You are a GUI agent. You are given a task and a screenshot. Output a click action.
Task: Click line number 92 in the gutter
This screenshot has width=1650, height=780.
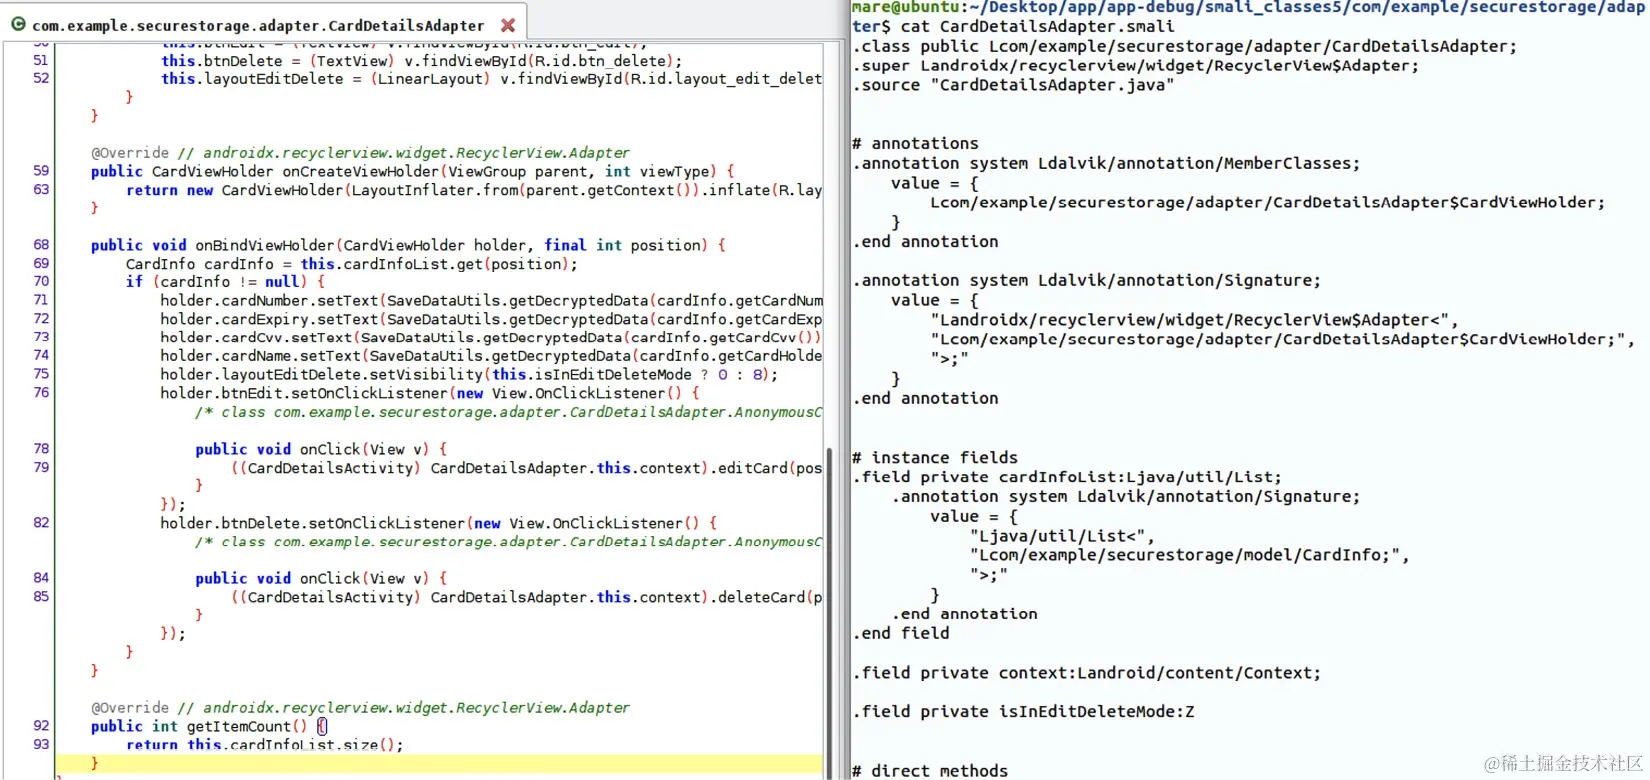[x=40, y=726]
